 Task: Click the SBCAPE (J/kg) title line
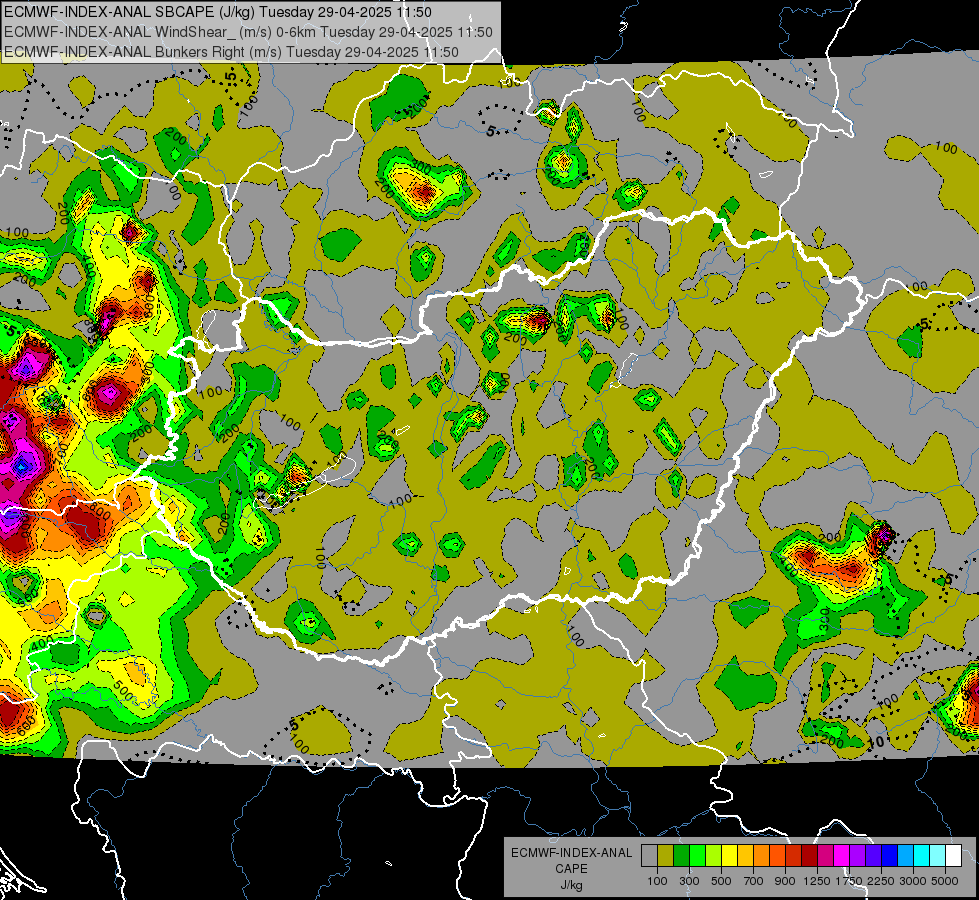click(x=217, y=12)
